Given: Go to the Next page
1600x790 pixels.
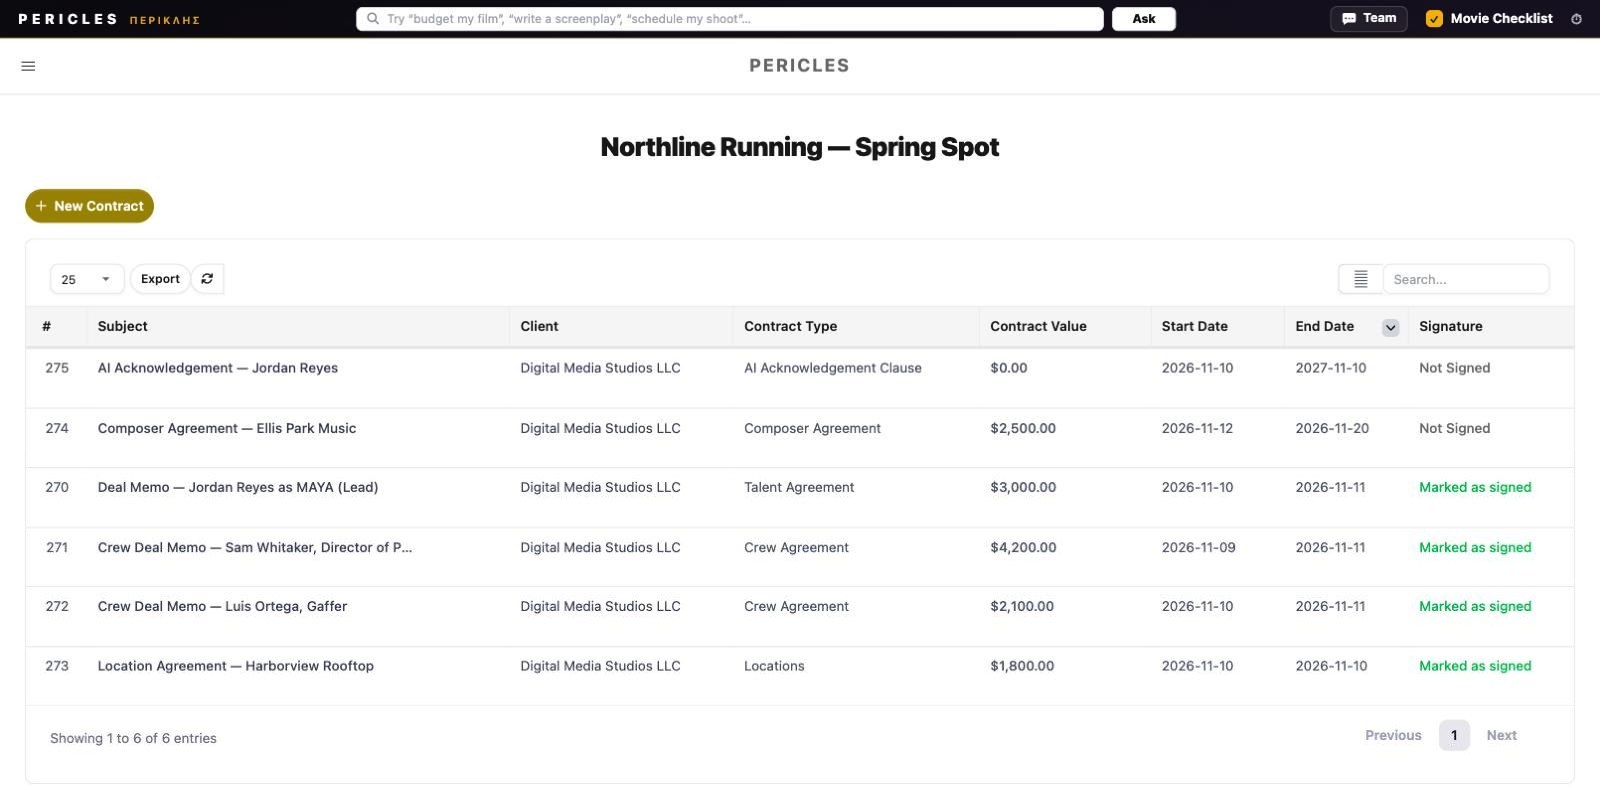Looking at the screenshot, I should [1501, 735].
